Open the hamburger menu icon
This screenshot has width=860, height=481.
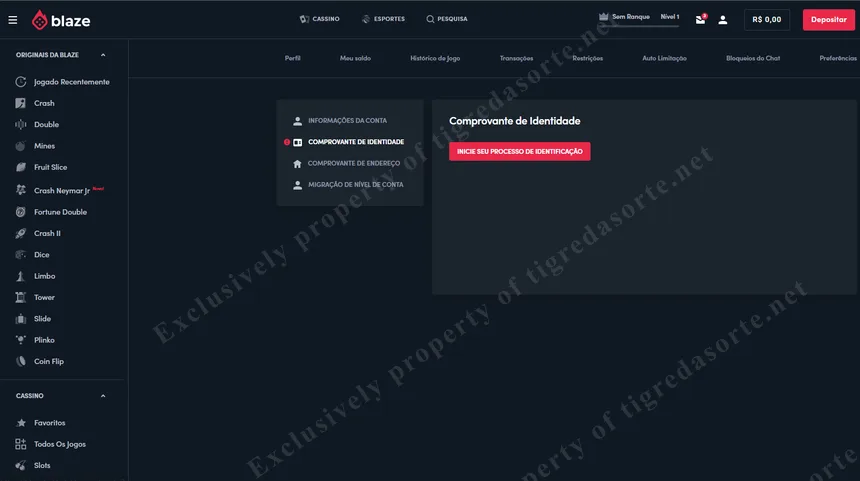[13, 20]
